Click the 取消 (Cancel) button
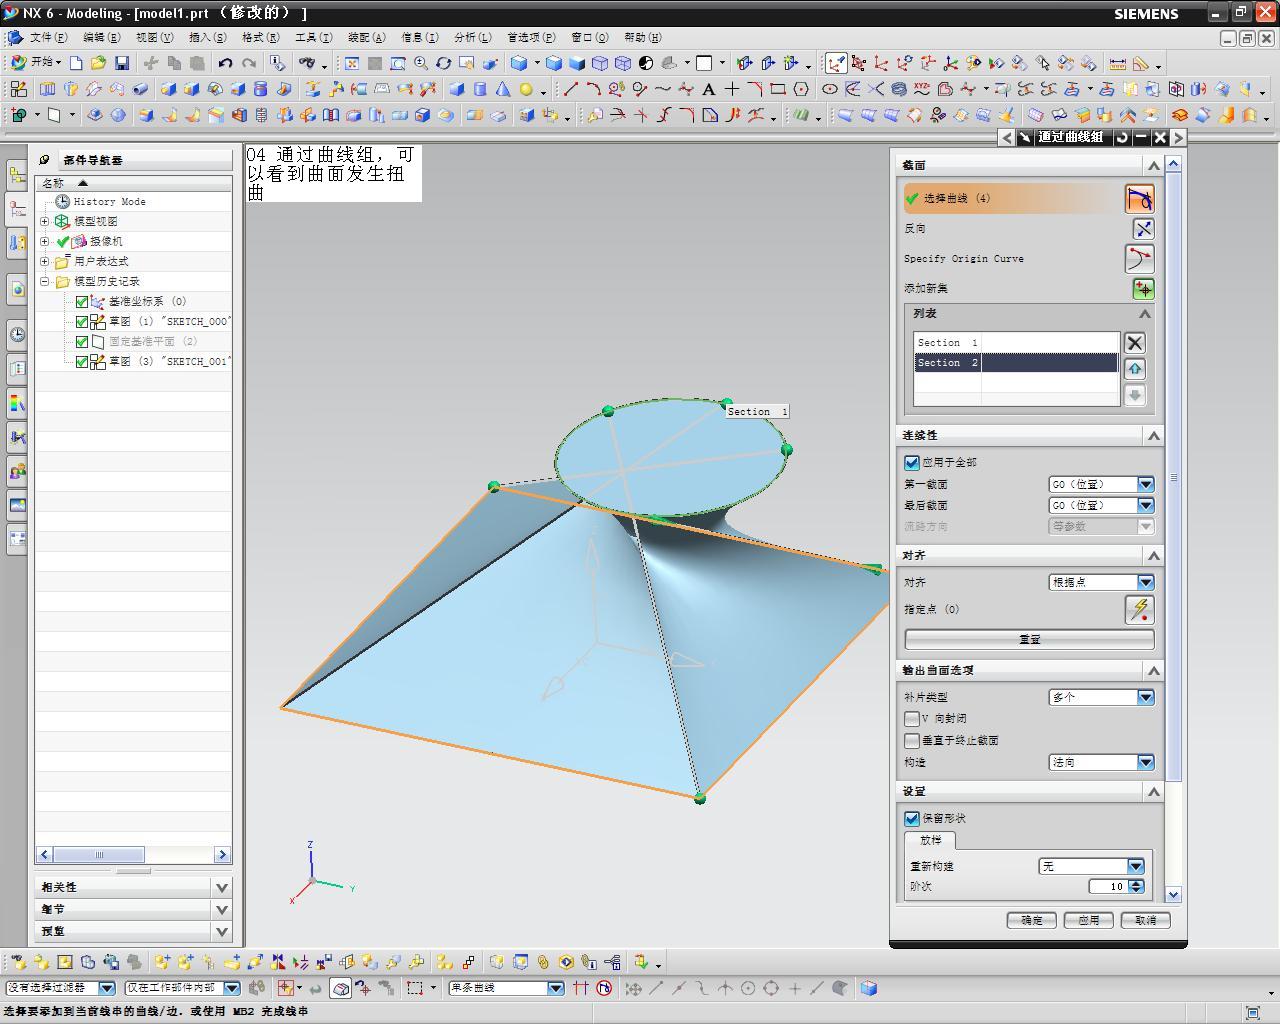 pos(1145,921)
